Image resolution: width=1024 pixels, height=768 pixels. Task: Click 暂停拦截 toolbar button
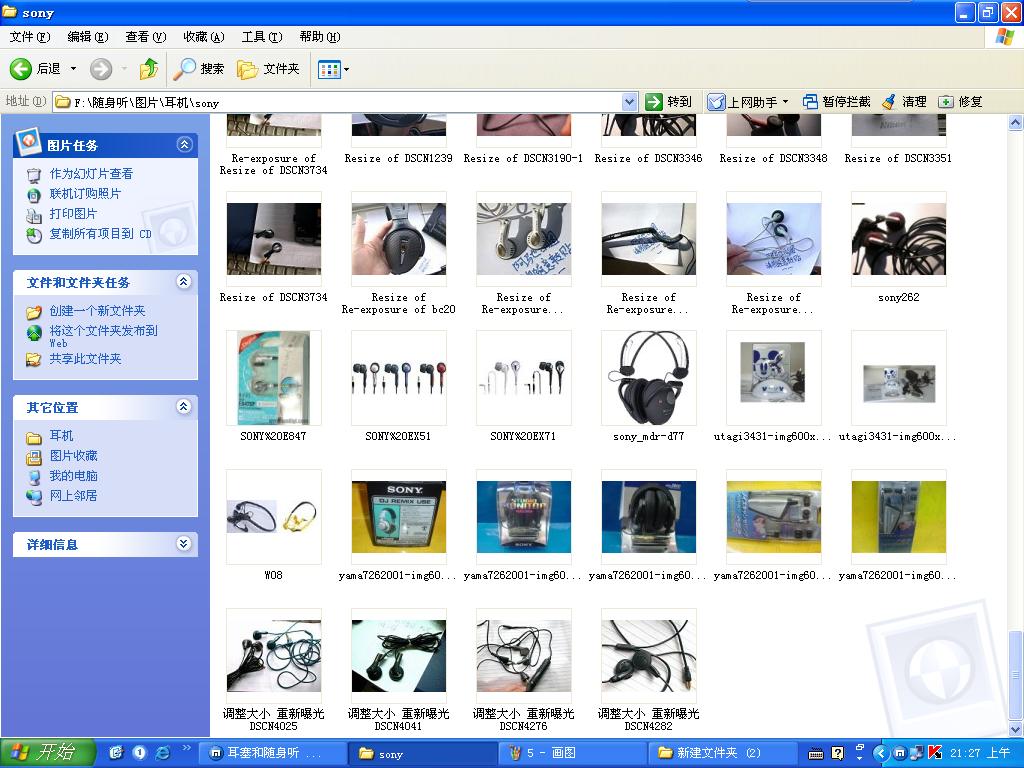click(x=837, y=102)
